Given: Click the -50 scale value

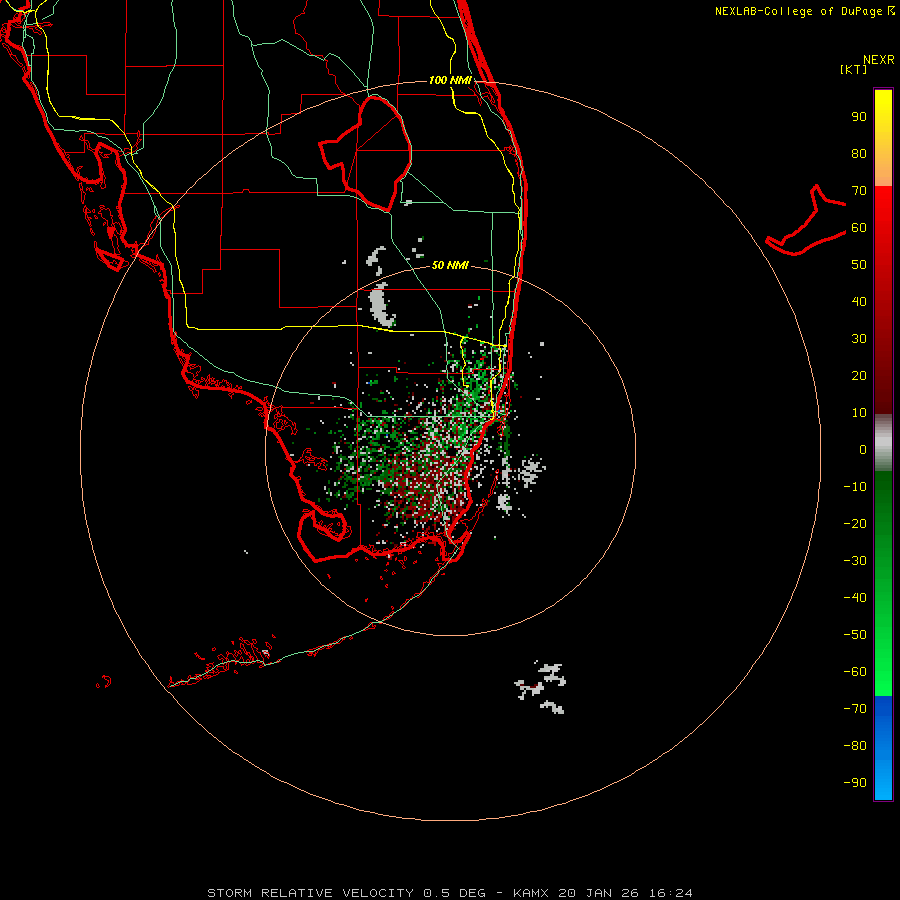Looking at the screenshot, I should point(855,635).
